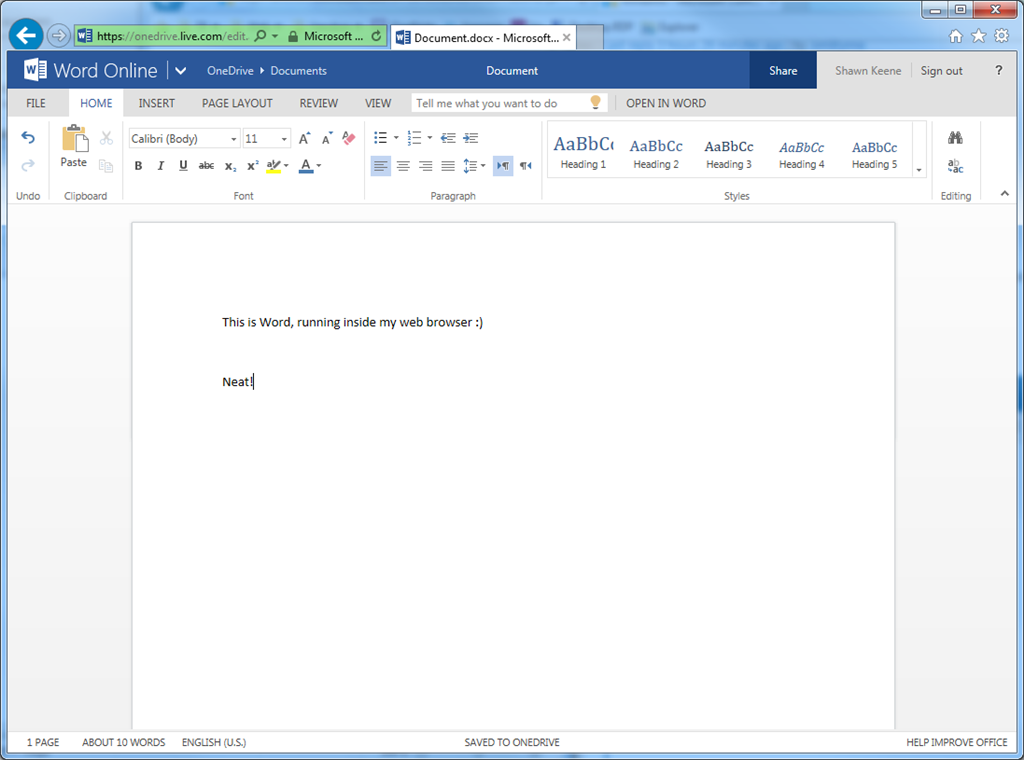1024x760 pixels.
Task: Open the Font Size dropdown
Action: pos(283,138)
